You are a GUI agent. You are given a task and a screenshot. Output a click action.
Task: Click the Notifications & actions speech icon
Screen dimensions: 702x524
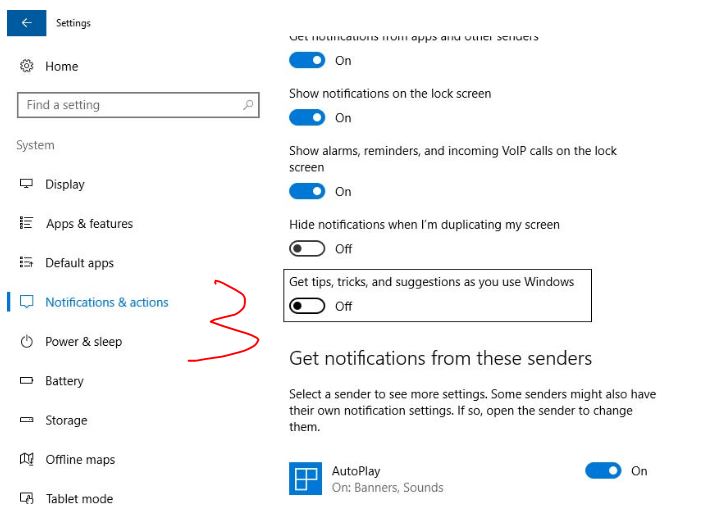pos(27,302)
